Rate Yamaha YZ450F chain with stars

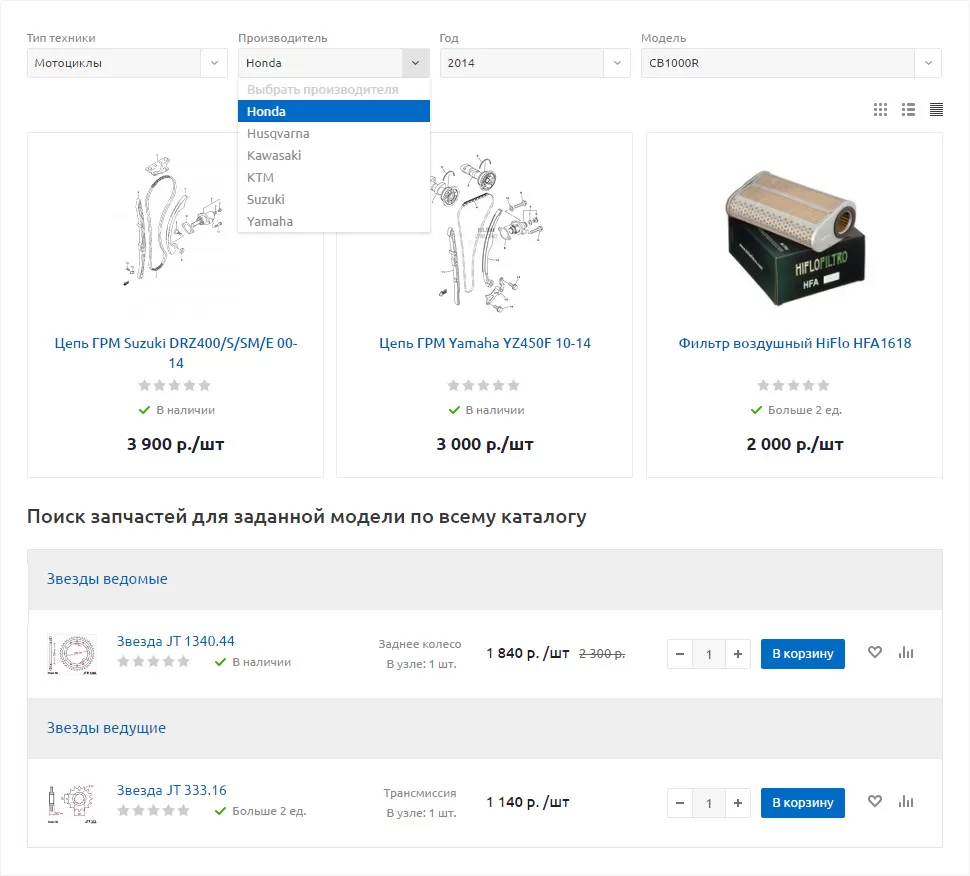(x=484, y=385)
